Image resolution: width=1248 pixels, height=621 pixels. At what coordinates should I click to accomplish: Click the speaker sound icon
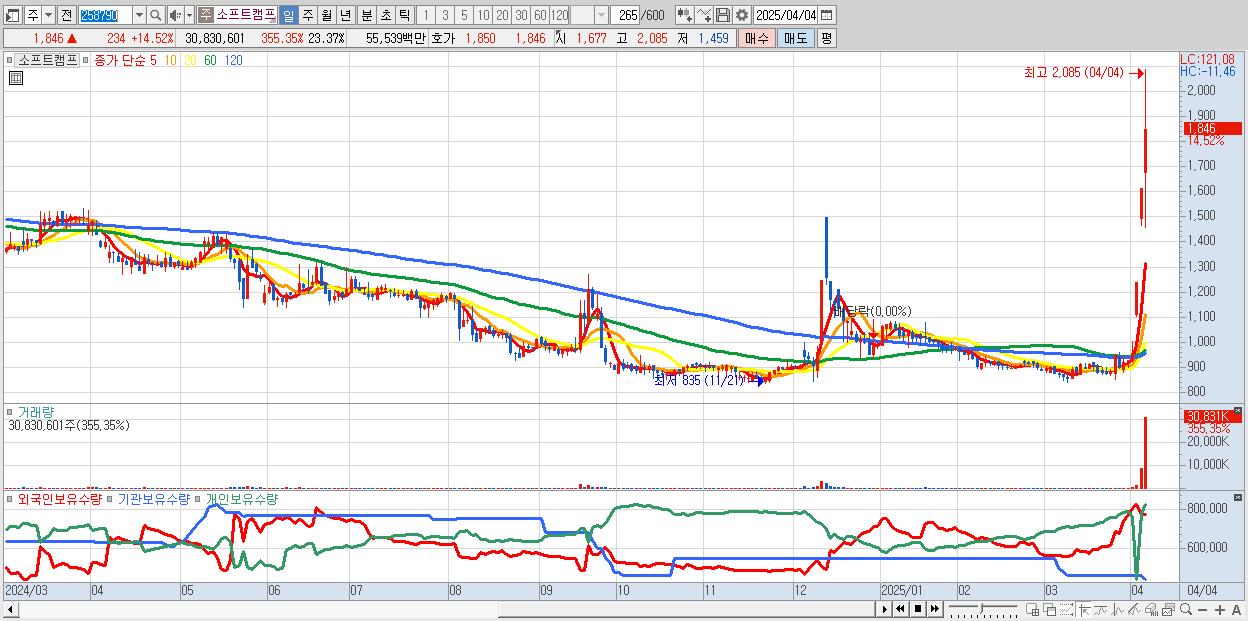point(174,15)
